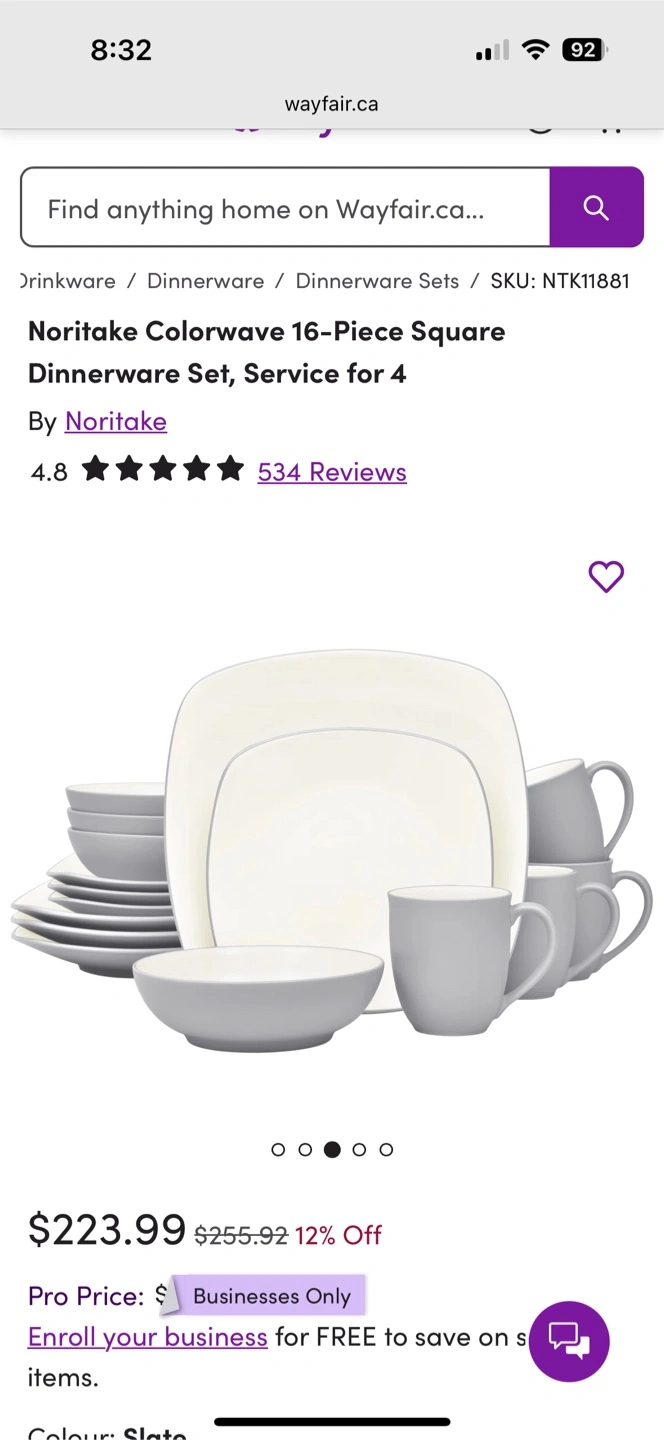Click Enroll your business link

tap(148, 1337)
